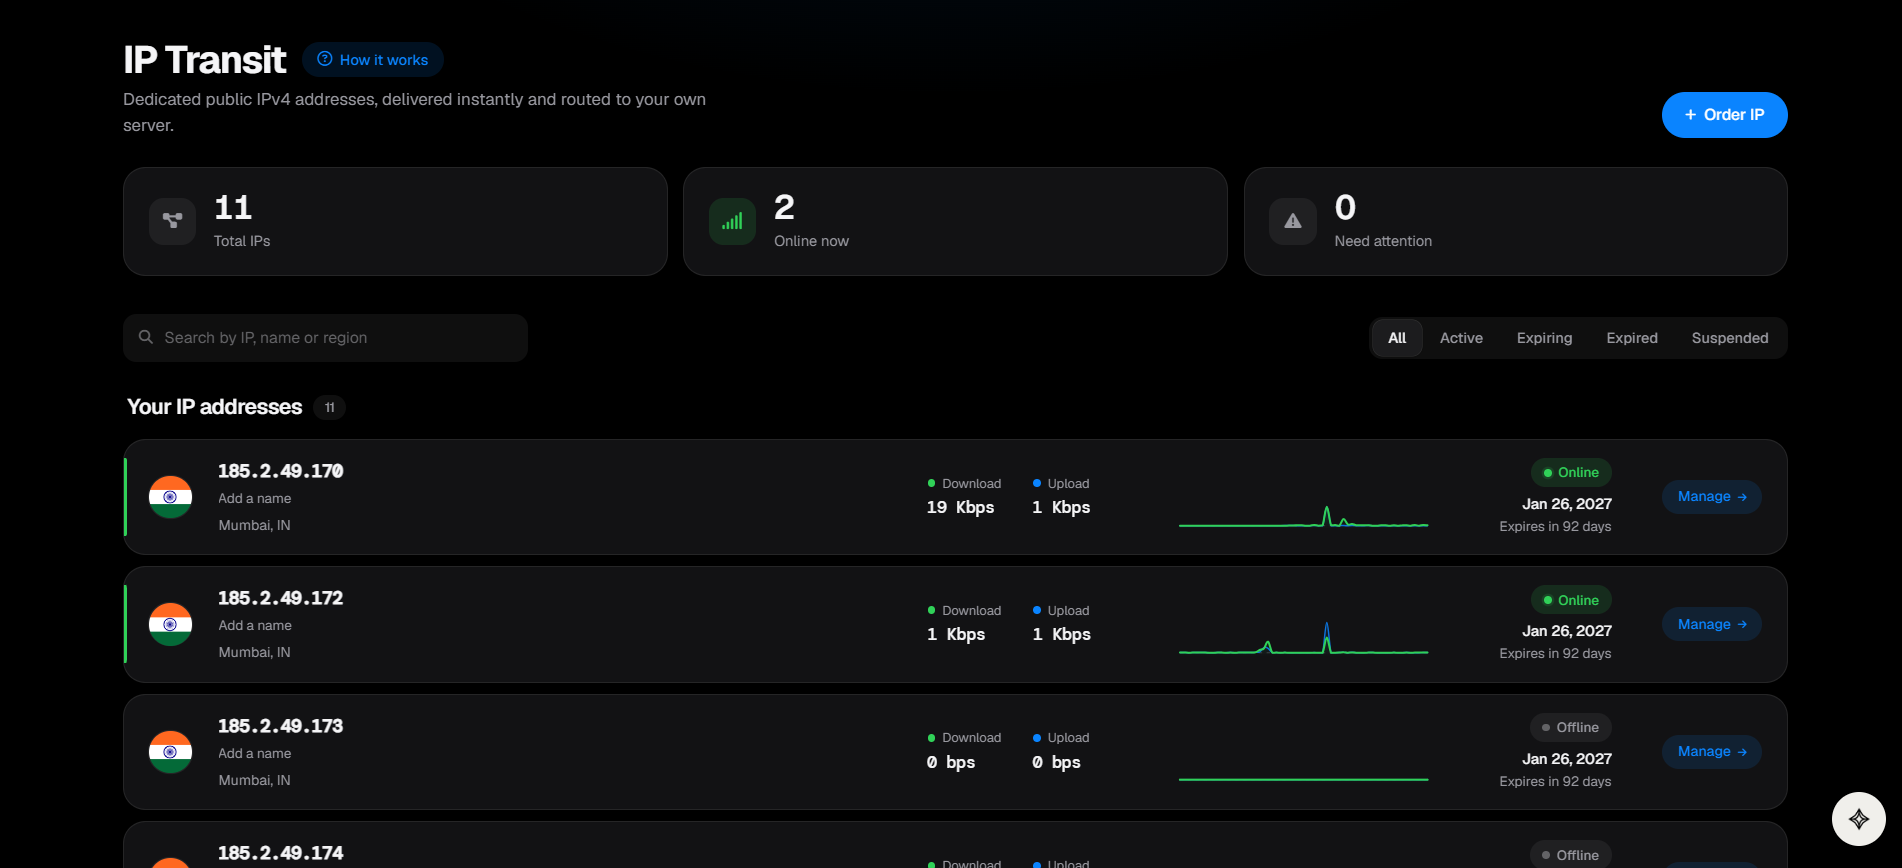Select the IP address text 185.2.49.172
Viewport: 1902px width, 868px height.
click(281, 598)
